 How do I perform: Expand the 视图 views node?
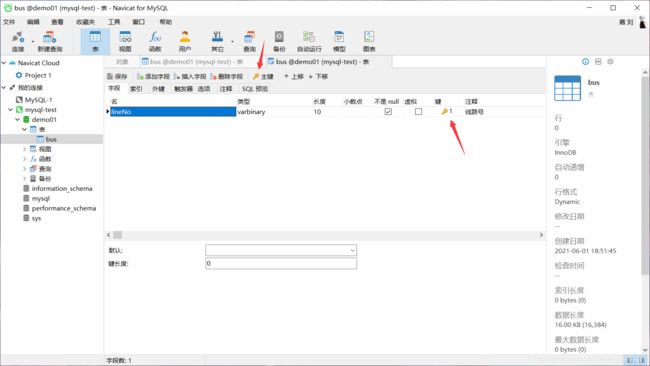[x=24, y=149]
